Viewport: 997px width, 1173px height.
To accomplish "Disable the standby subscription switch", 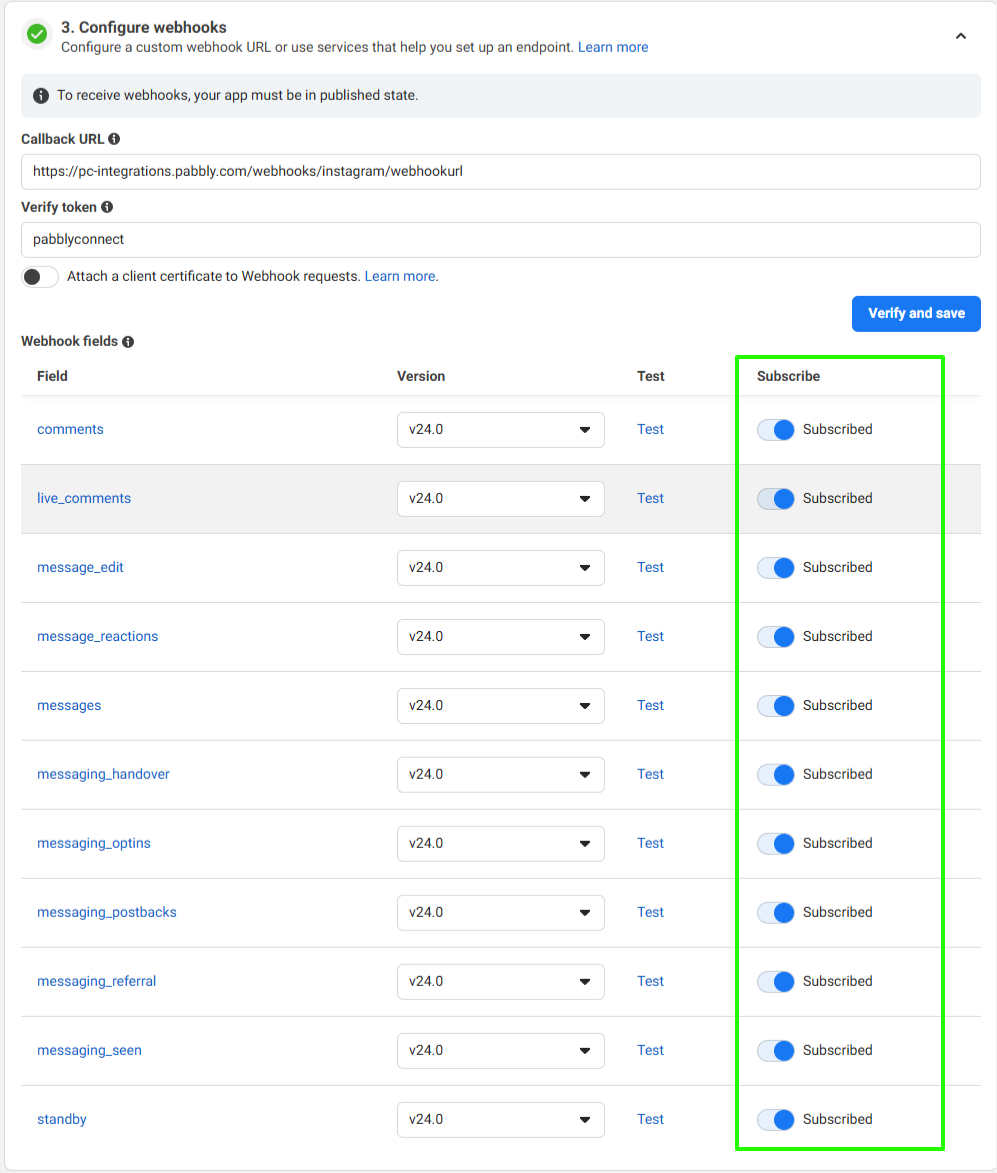I will coord(776,1119).
